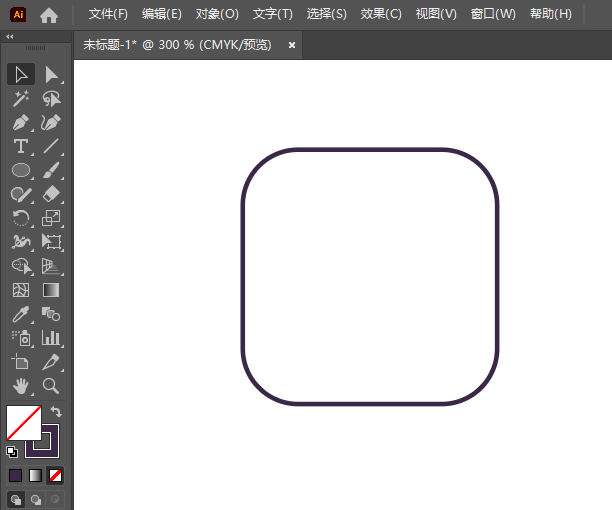Click the Home button
This screenshot has height=510, width=612.
(48, 14)
